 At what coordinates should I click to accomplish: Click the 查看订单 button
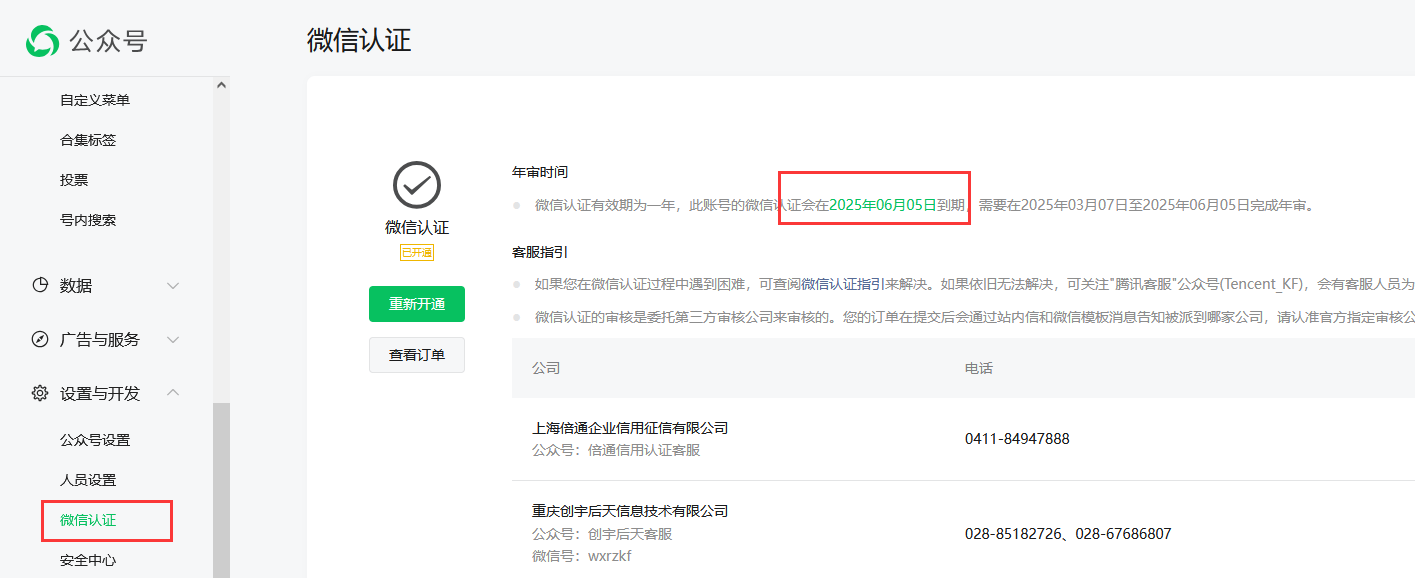click(x=417, y=355)
